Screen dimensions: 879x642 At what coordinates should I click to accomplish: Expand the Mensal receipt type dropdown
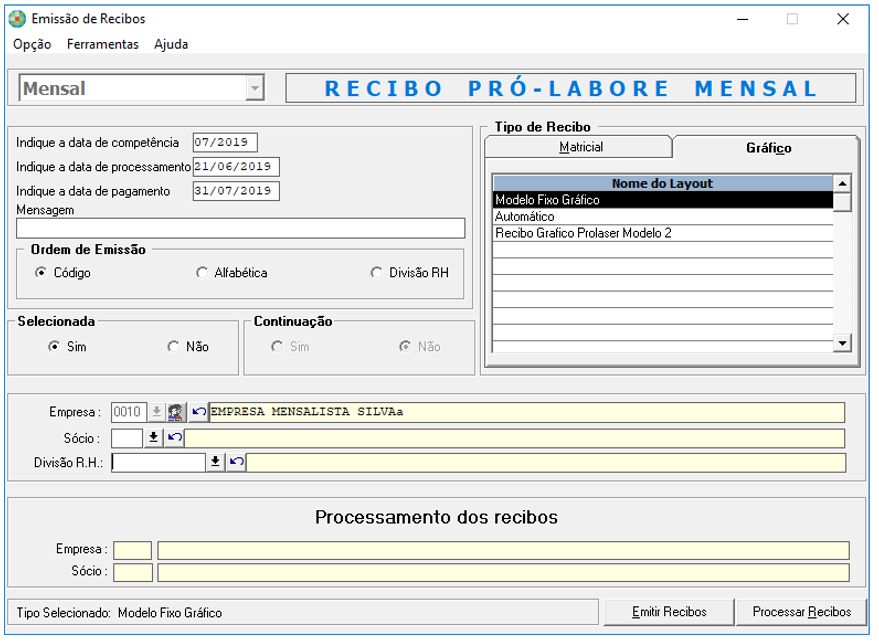(255, 89)
